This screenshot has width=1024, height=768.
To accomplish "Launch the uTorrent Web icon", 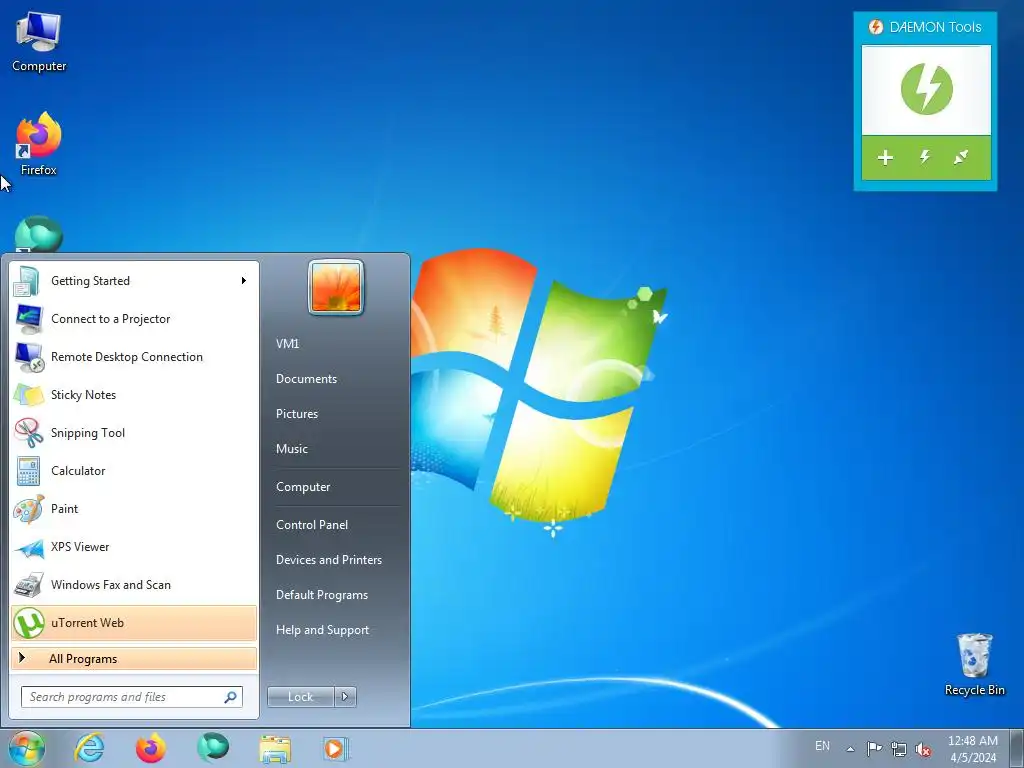I will click(29, 623).
